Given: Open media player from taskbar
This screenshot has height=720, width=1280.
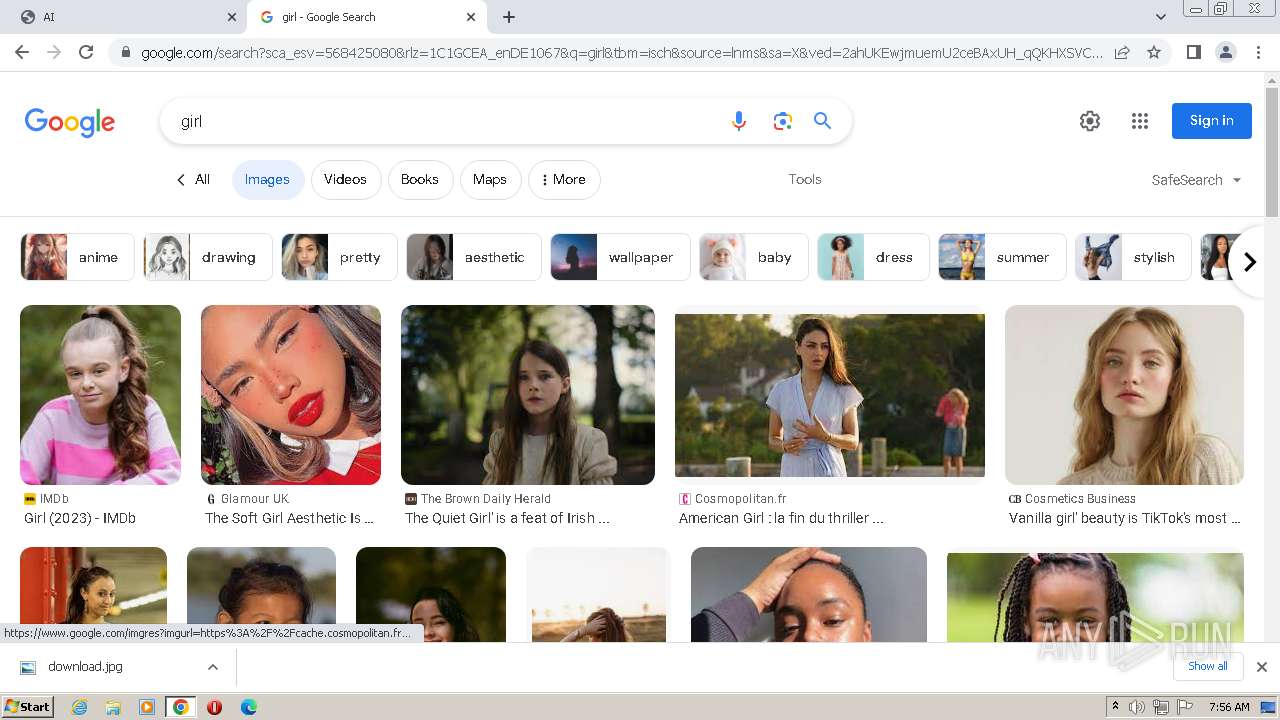Looking at the screenshot, I should coord(147,707).
